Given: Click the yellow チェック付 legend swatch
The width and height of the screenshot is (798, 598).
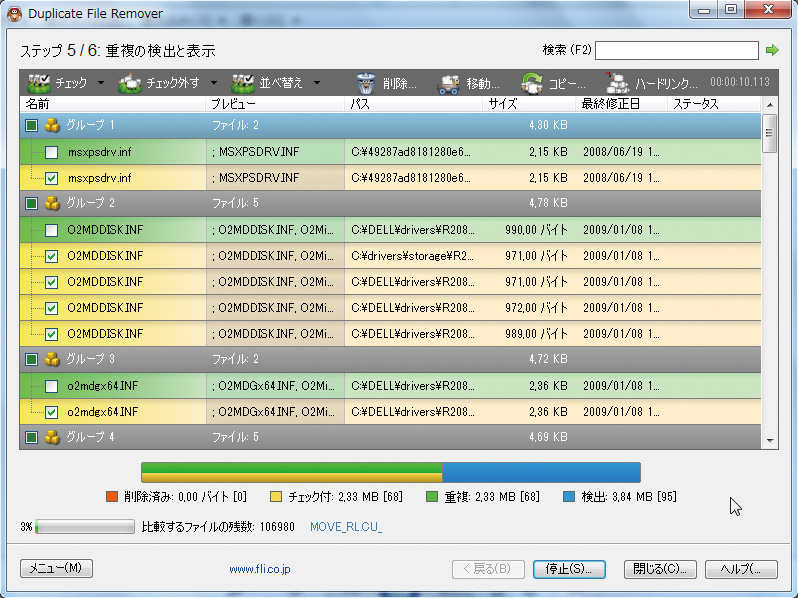Looking at the screenshot, I should click(x=276, y=497).
